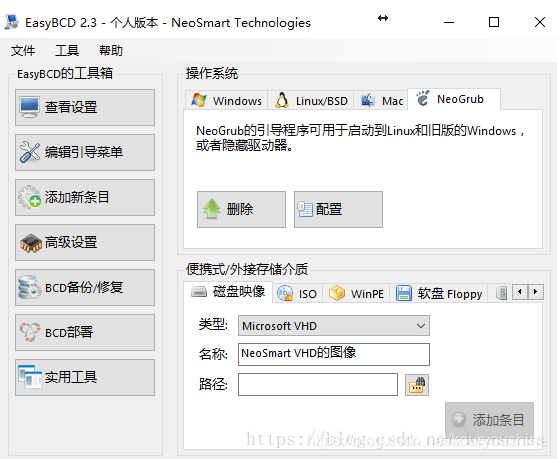557x459 pixels.
Task: Click the gear-plus icon beside 添加新条目
Action: pos(29,197)
